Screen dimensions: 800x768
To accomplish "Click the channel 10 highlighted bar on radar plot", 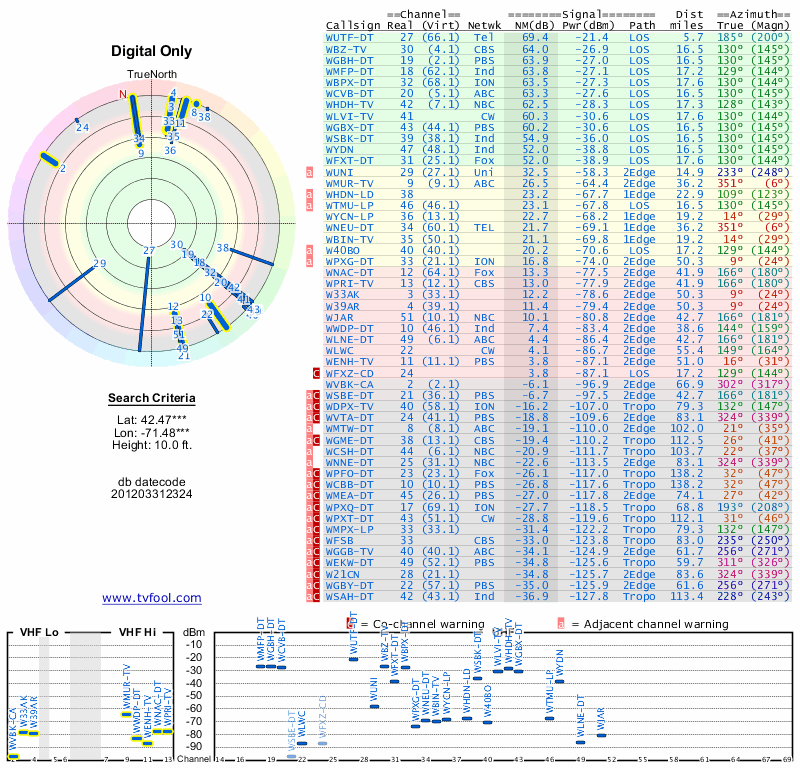I will 221,317.
